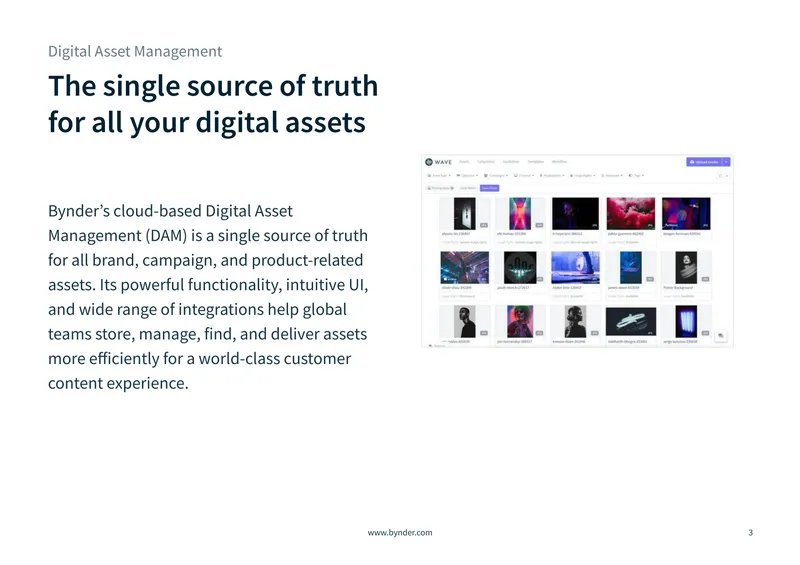This screenshot has width=800, height=565.
Task: Open the view options arrow at far right
Action: point(727,176)
